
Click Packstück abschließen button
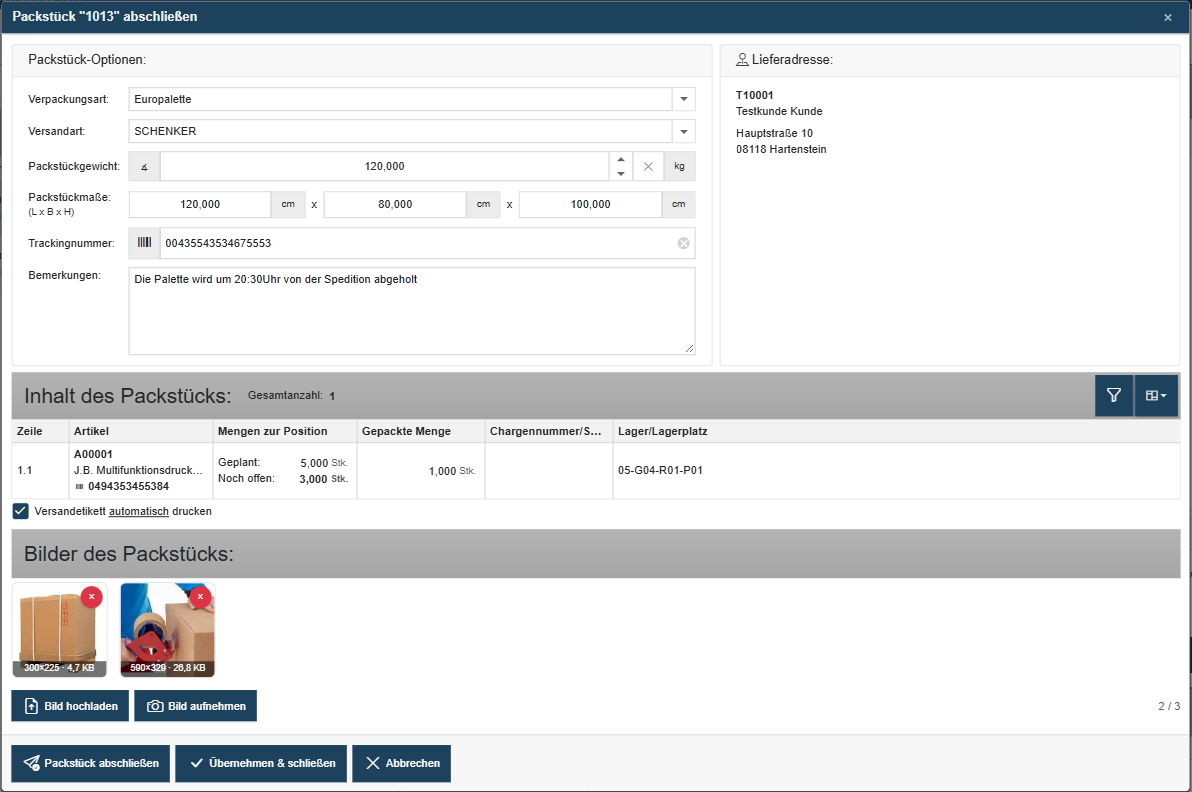tap(90, 763)
